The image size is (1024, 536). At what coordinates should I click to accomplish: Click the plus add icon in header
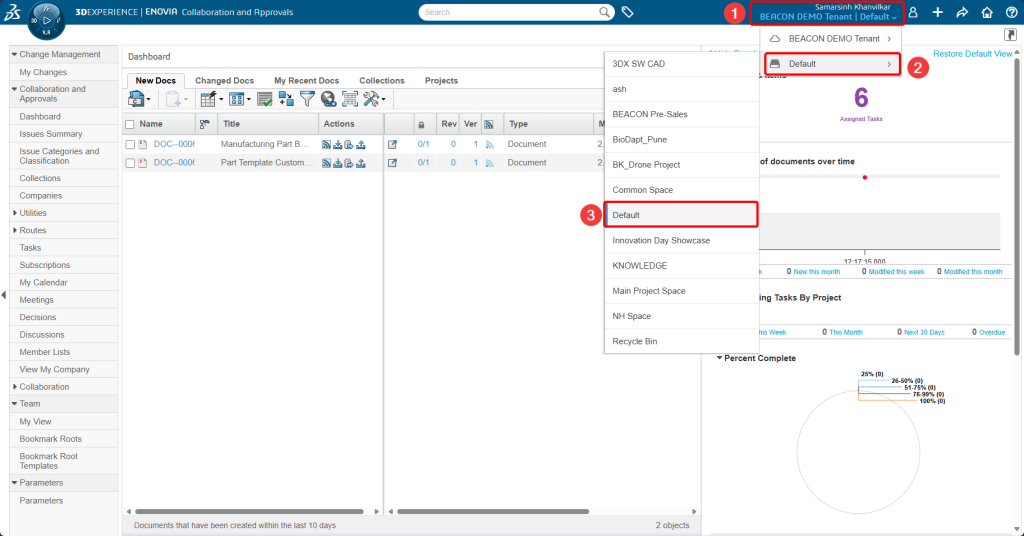point(937,12)
